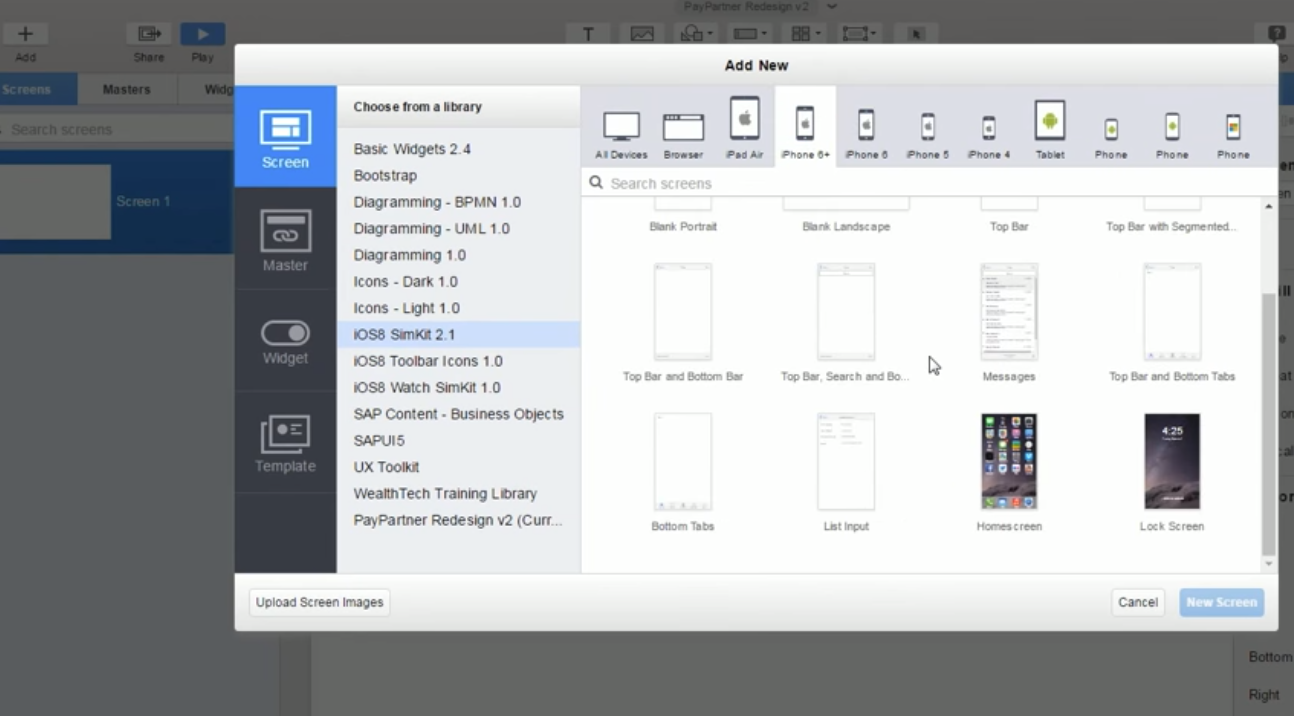Show templates for All Devices
The height and width of the screenshot is (716, 1294).
(621, 128)
